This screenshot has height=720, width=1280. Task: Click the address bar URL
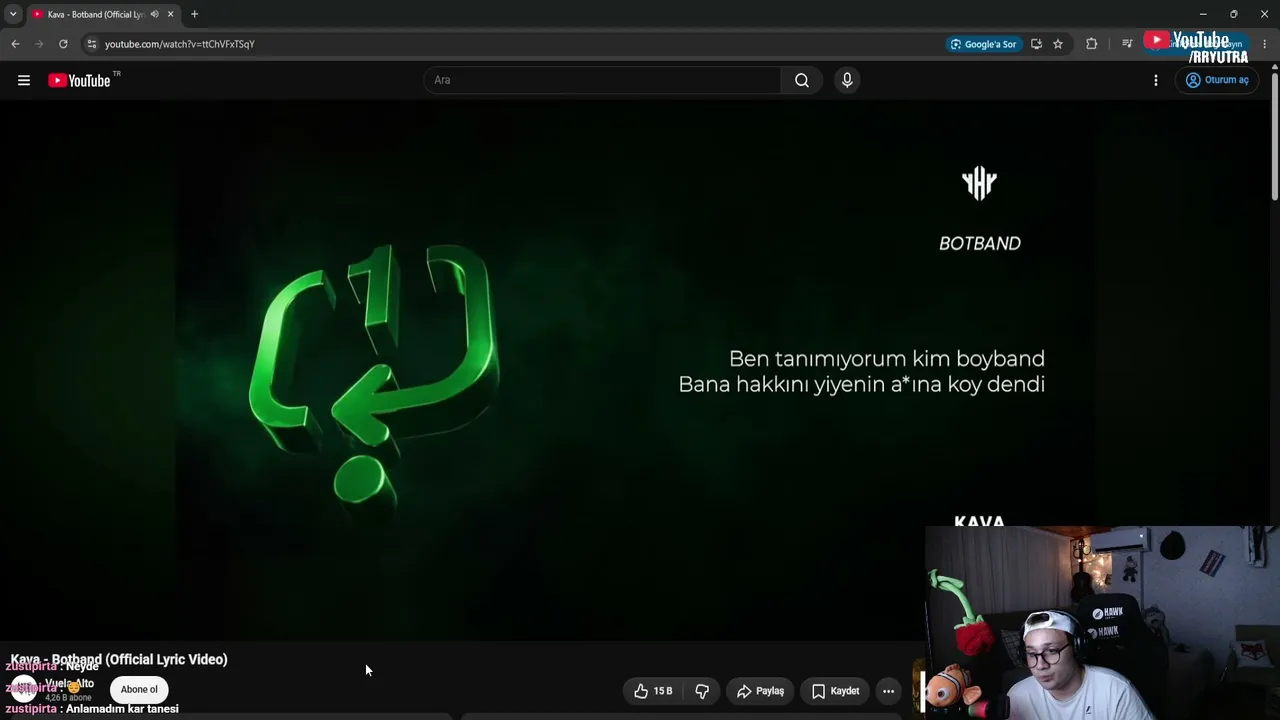click(180, 44)
